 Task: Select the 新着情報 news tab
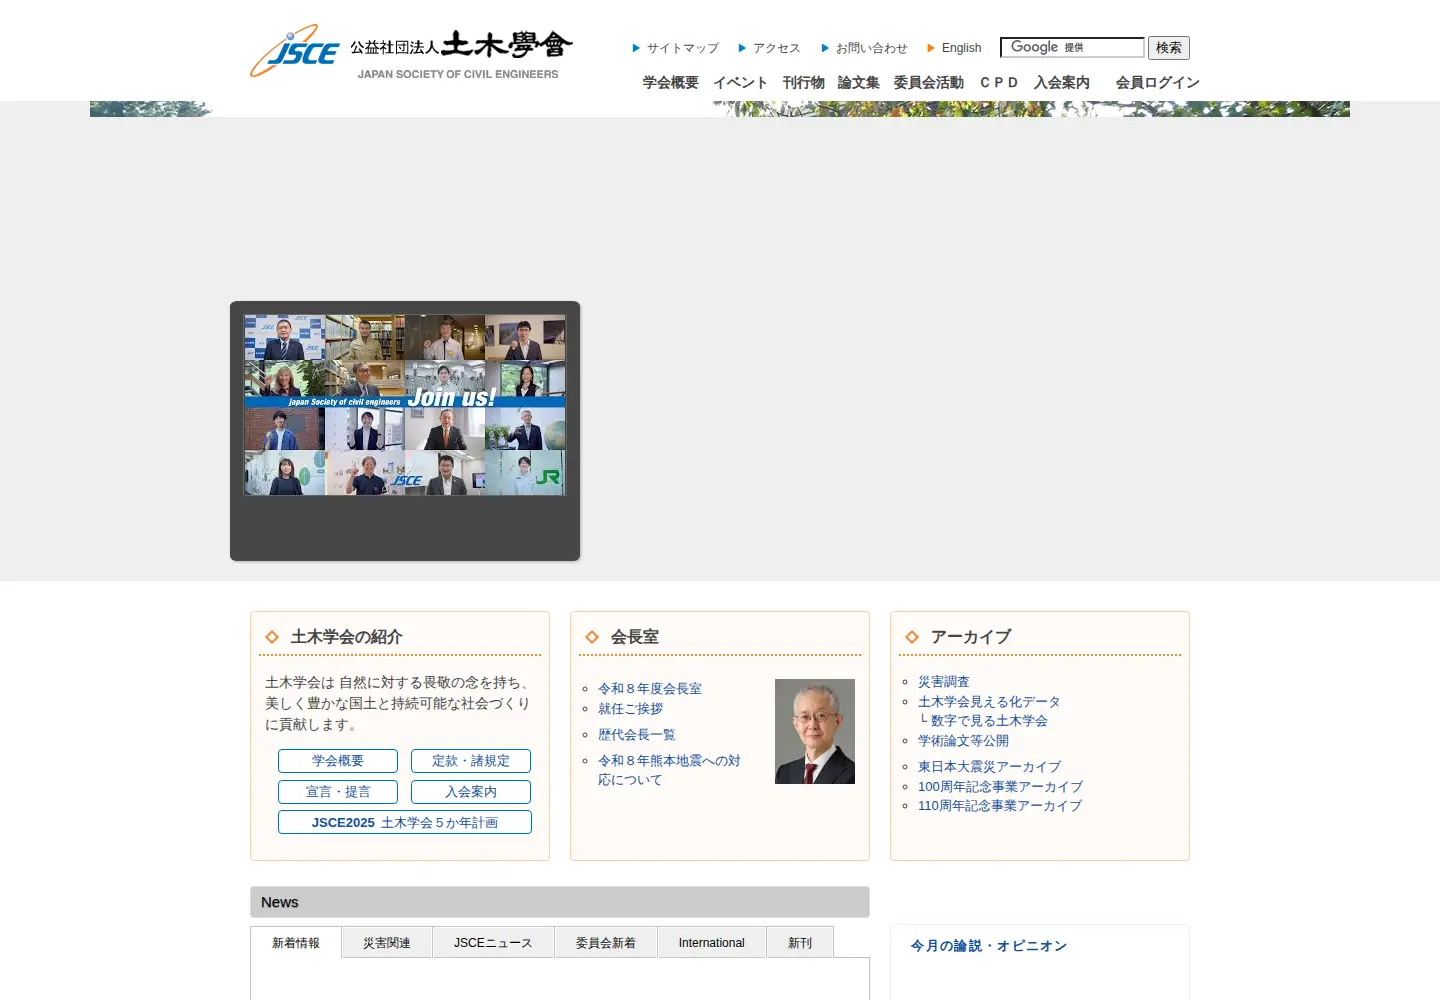coord(296,943)
